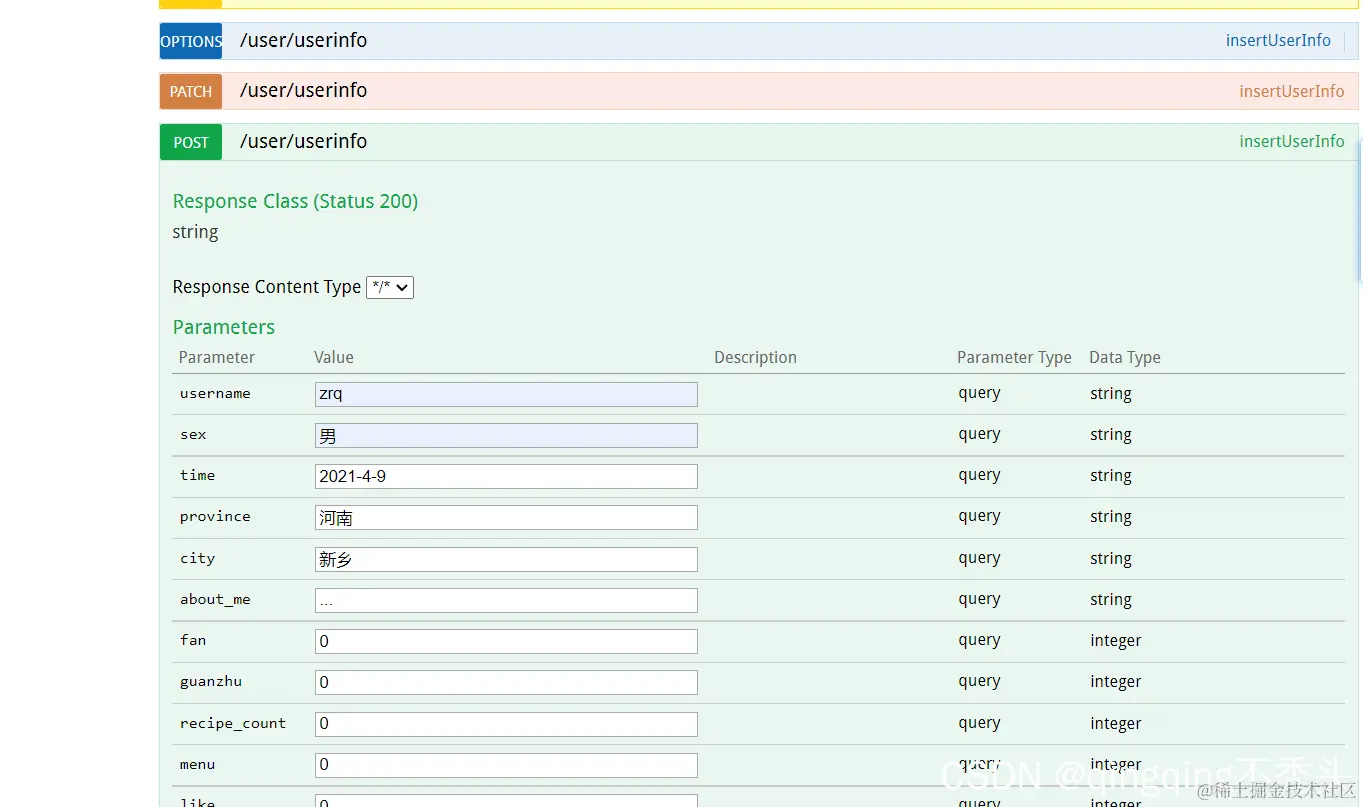Expand the OPTIONS /user/userinfo operation
Viewport: 1363px width, 807px height.
pos(303,41)
